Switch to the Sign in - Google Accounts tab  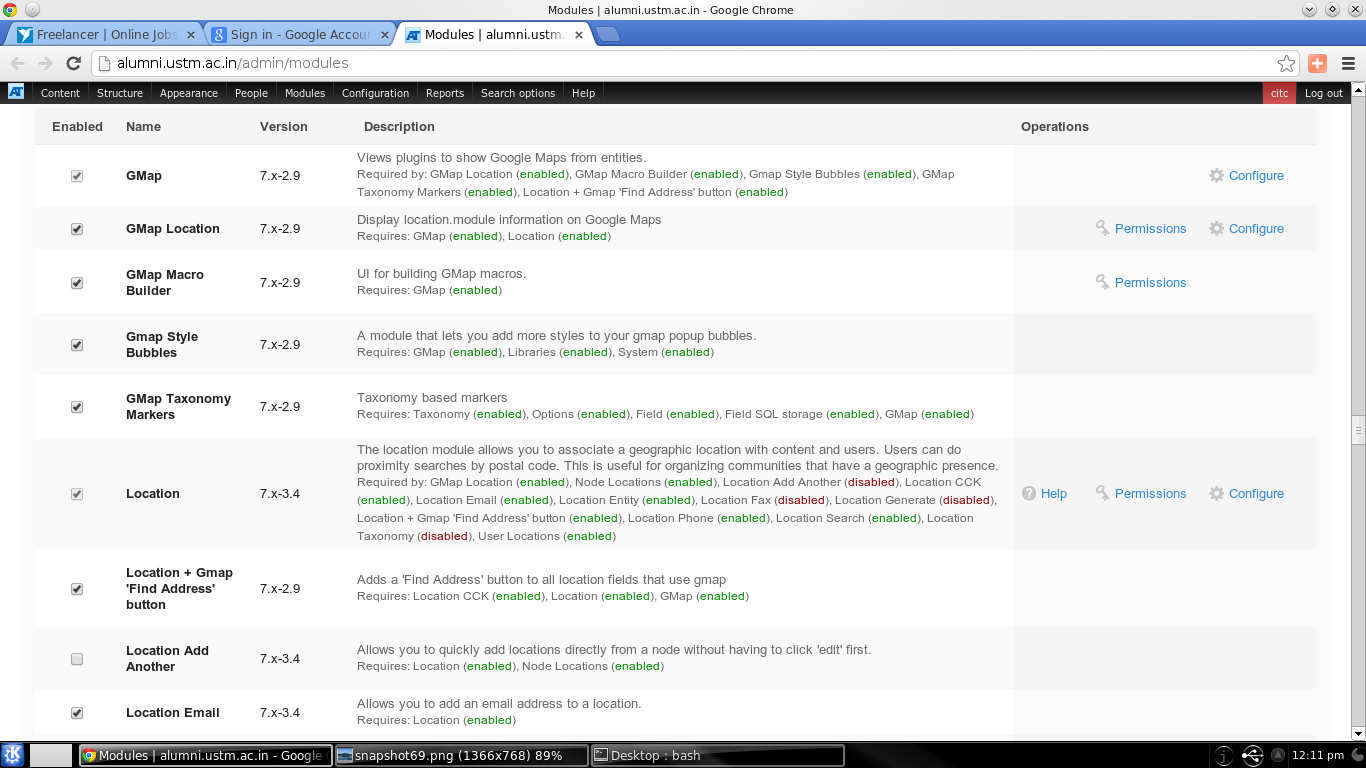pos(300,34)
